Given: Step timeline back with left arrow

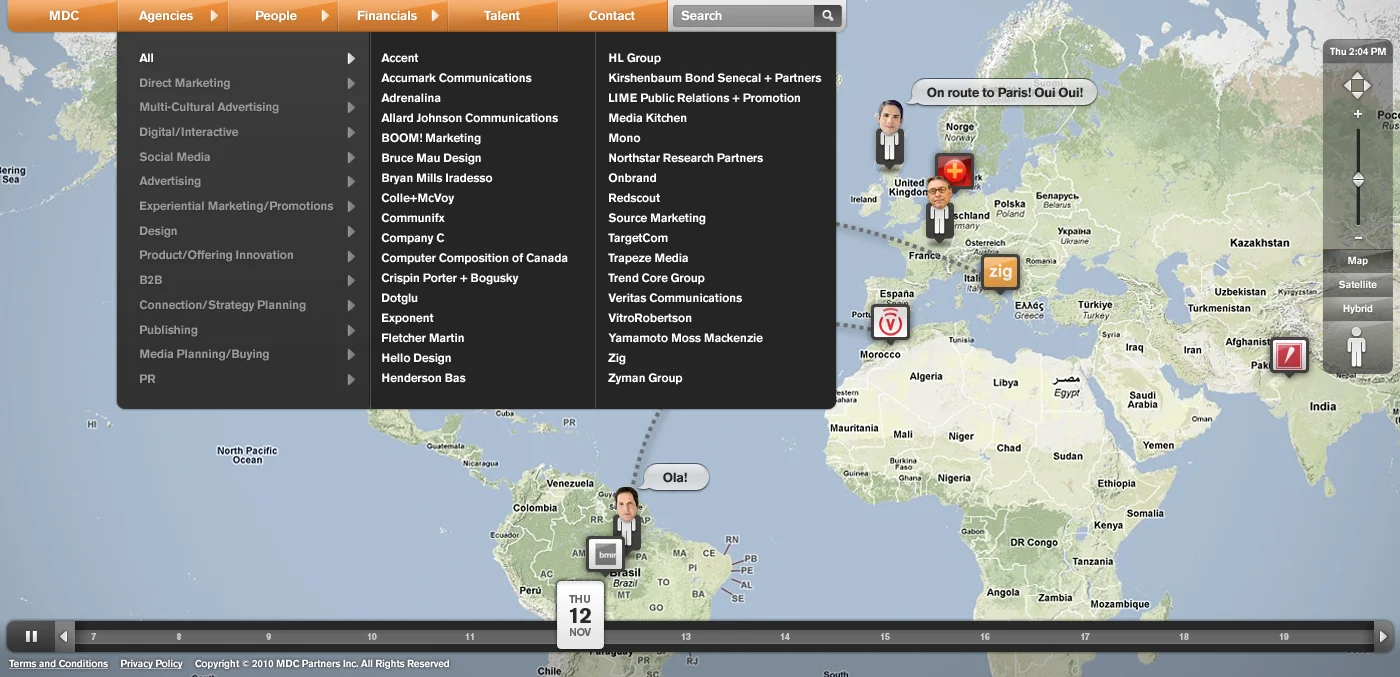Looking at the screenshot, I should pos(64,636).
